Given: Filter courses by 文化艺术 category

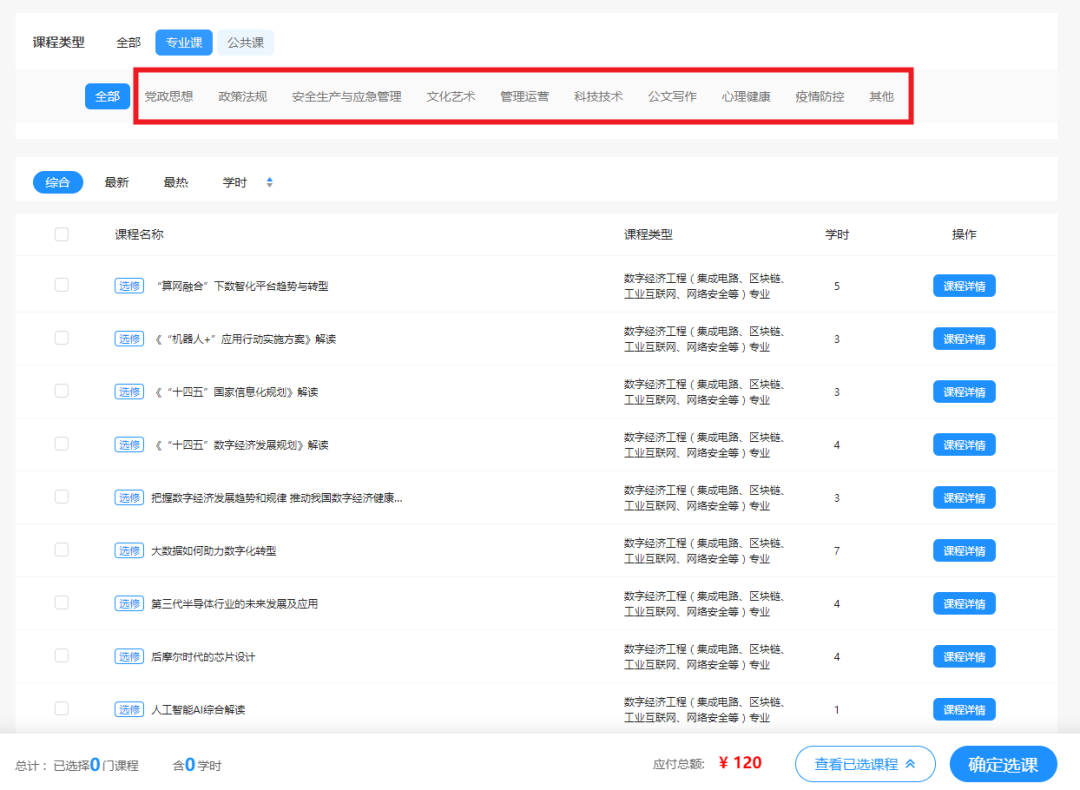Looking at the screenshot, I should pos(450,97).
